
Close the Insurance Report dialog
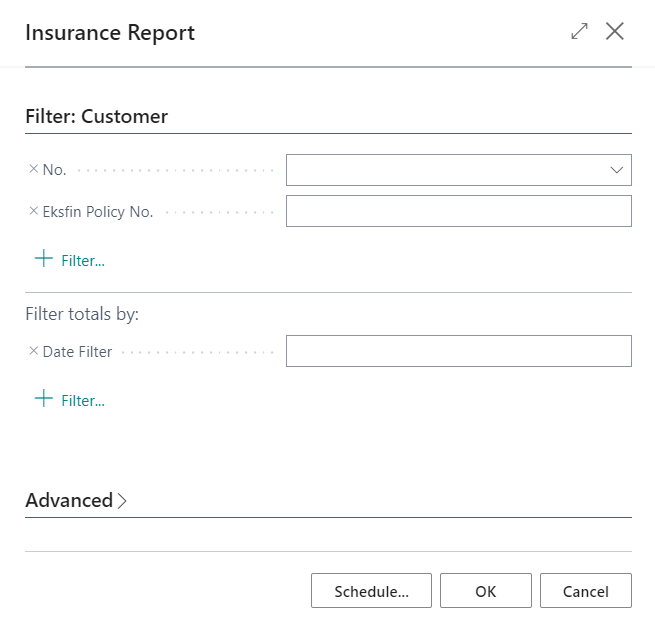click(615, 32)
